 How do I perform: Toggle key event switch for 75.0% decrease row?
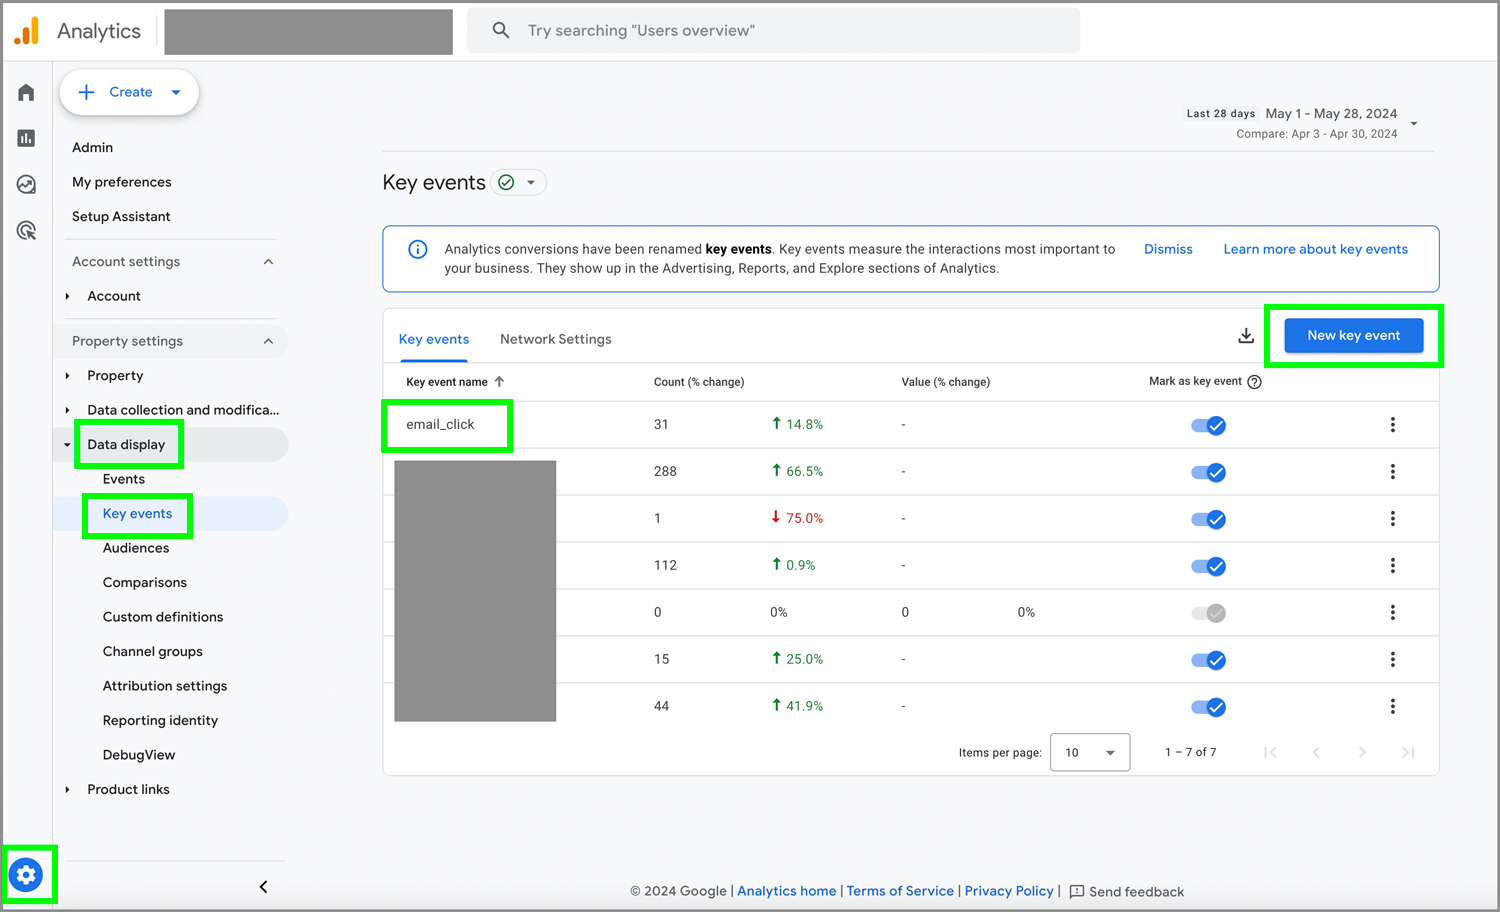pyautogui.click(x=1208, y=519)
